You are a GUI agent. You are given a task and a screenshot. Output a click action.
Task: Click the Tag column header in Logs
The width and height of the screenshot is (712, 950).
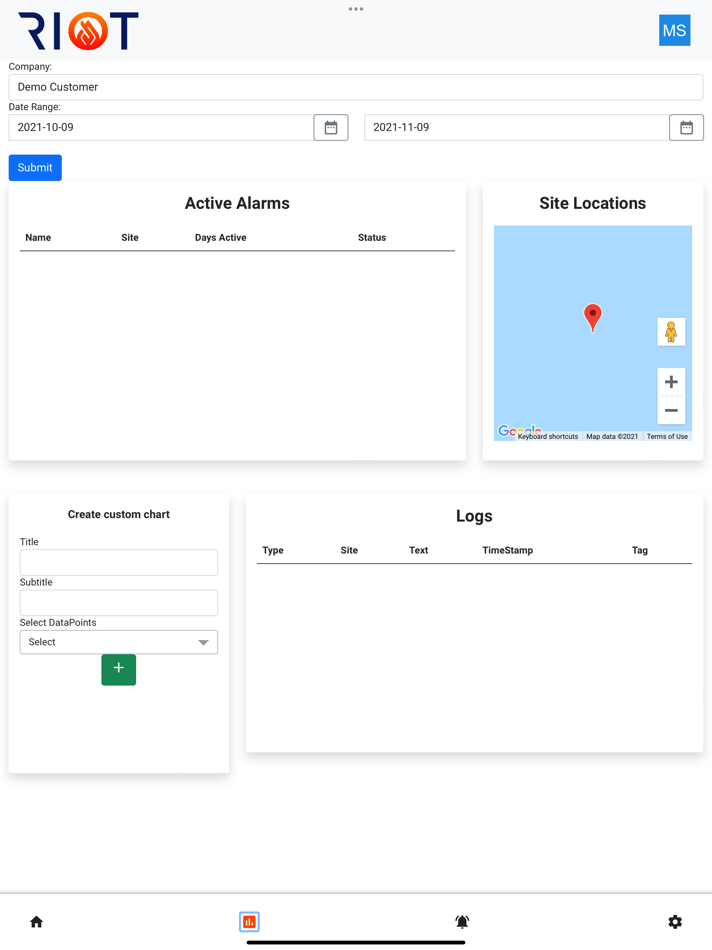click(640, 550)
